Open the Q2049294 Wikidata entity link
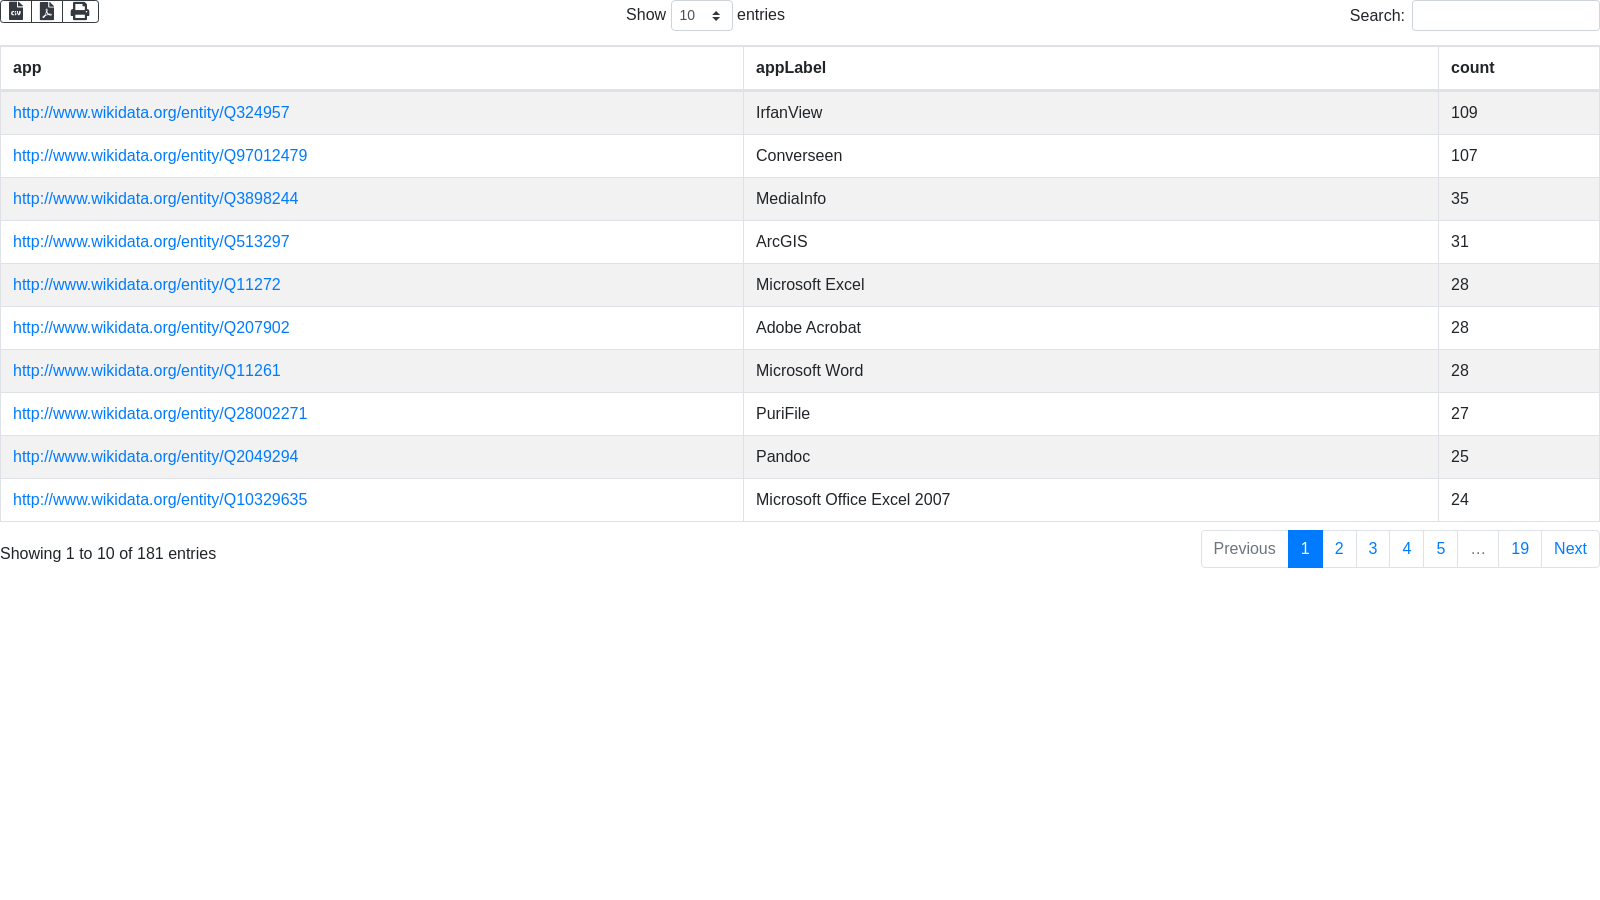 [x=155, y=457]
